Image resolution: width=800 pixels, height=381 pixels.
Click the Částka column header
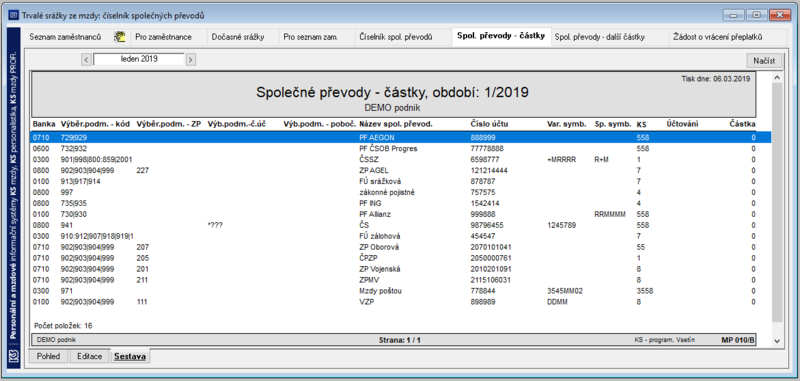(743, 124)
